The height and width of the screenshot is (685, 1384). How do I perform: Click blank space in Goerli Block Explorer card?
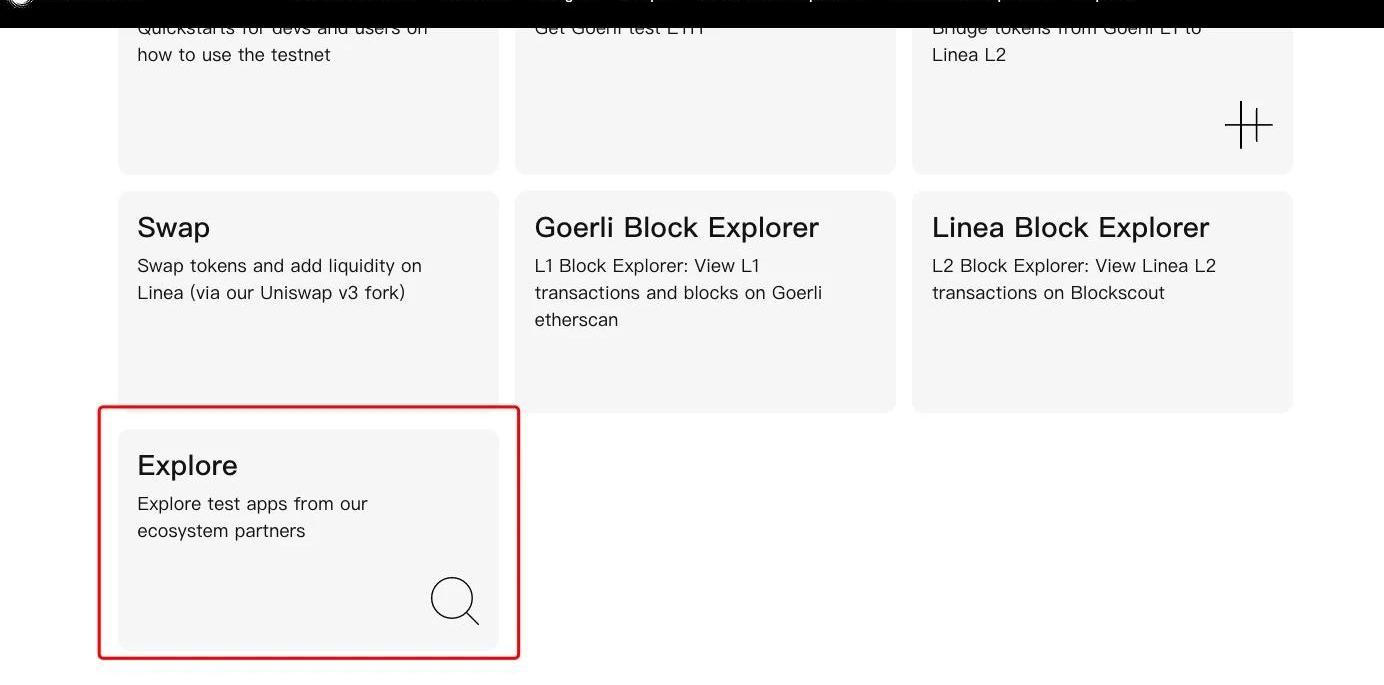tap(704, 370)
